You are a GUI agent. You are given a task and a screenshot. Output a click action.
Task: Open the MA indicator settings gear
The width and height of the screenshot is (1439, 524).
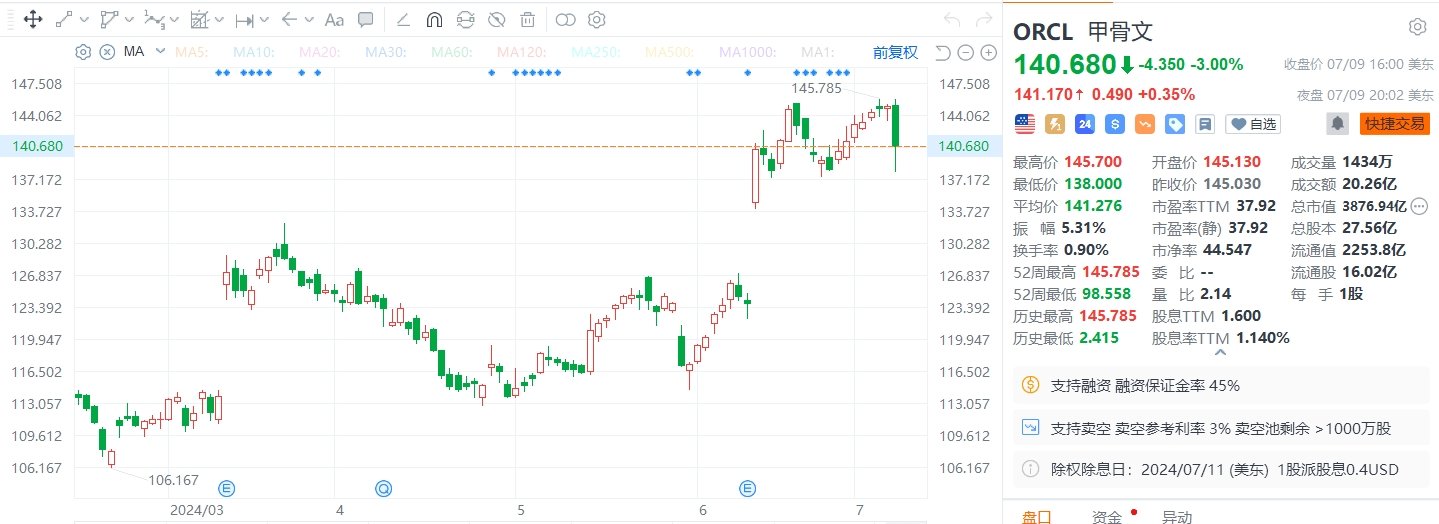pyautogui.click(x=83, y=52)
